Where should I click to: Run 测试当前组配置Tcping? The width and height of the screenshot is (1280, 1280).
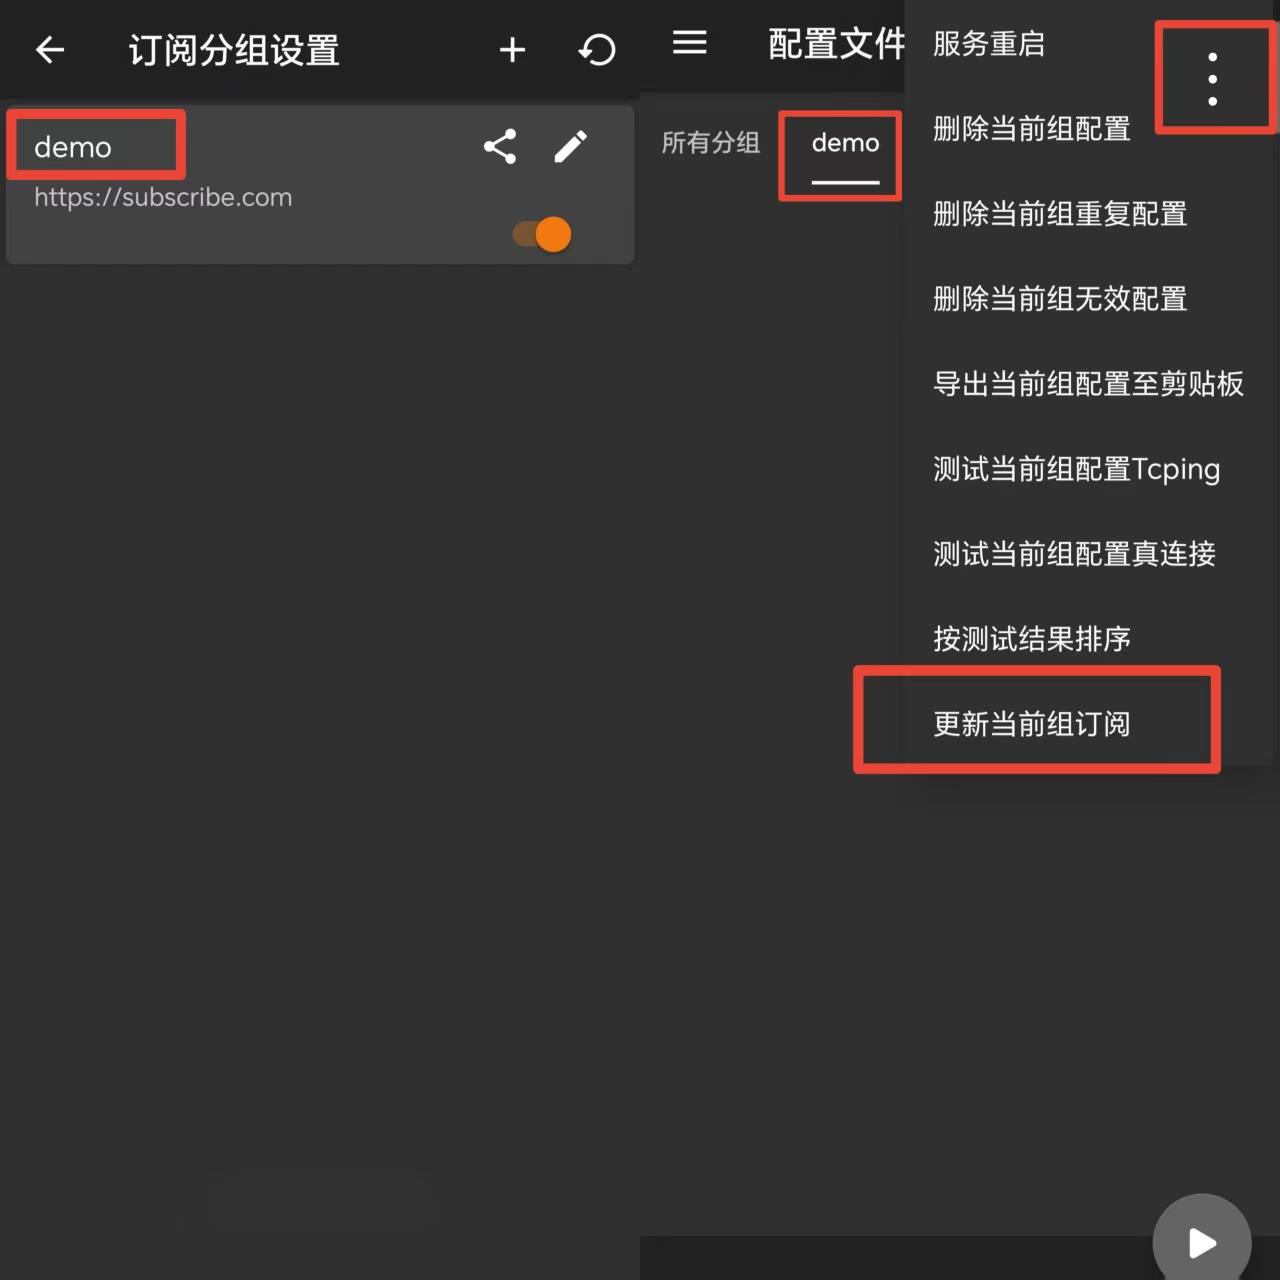[1076, 469]
